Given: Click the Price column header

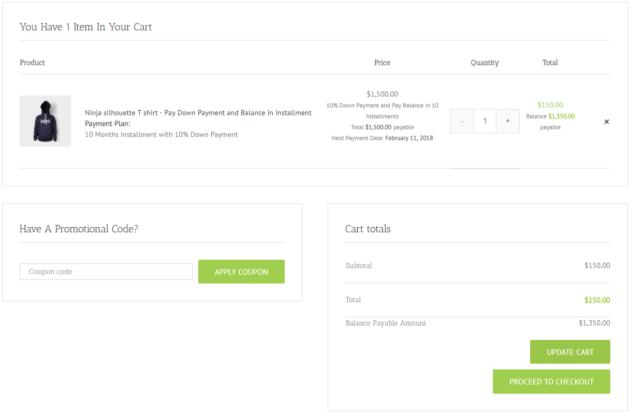Looking at the screenshot, I should tap(382, 62).
